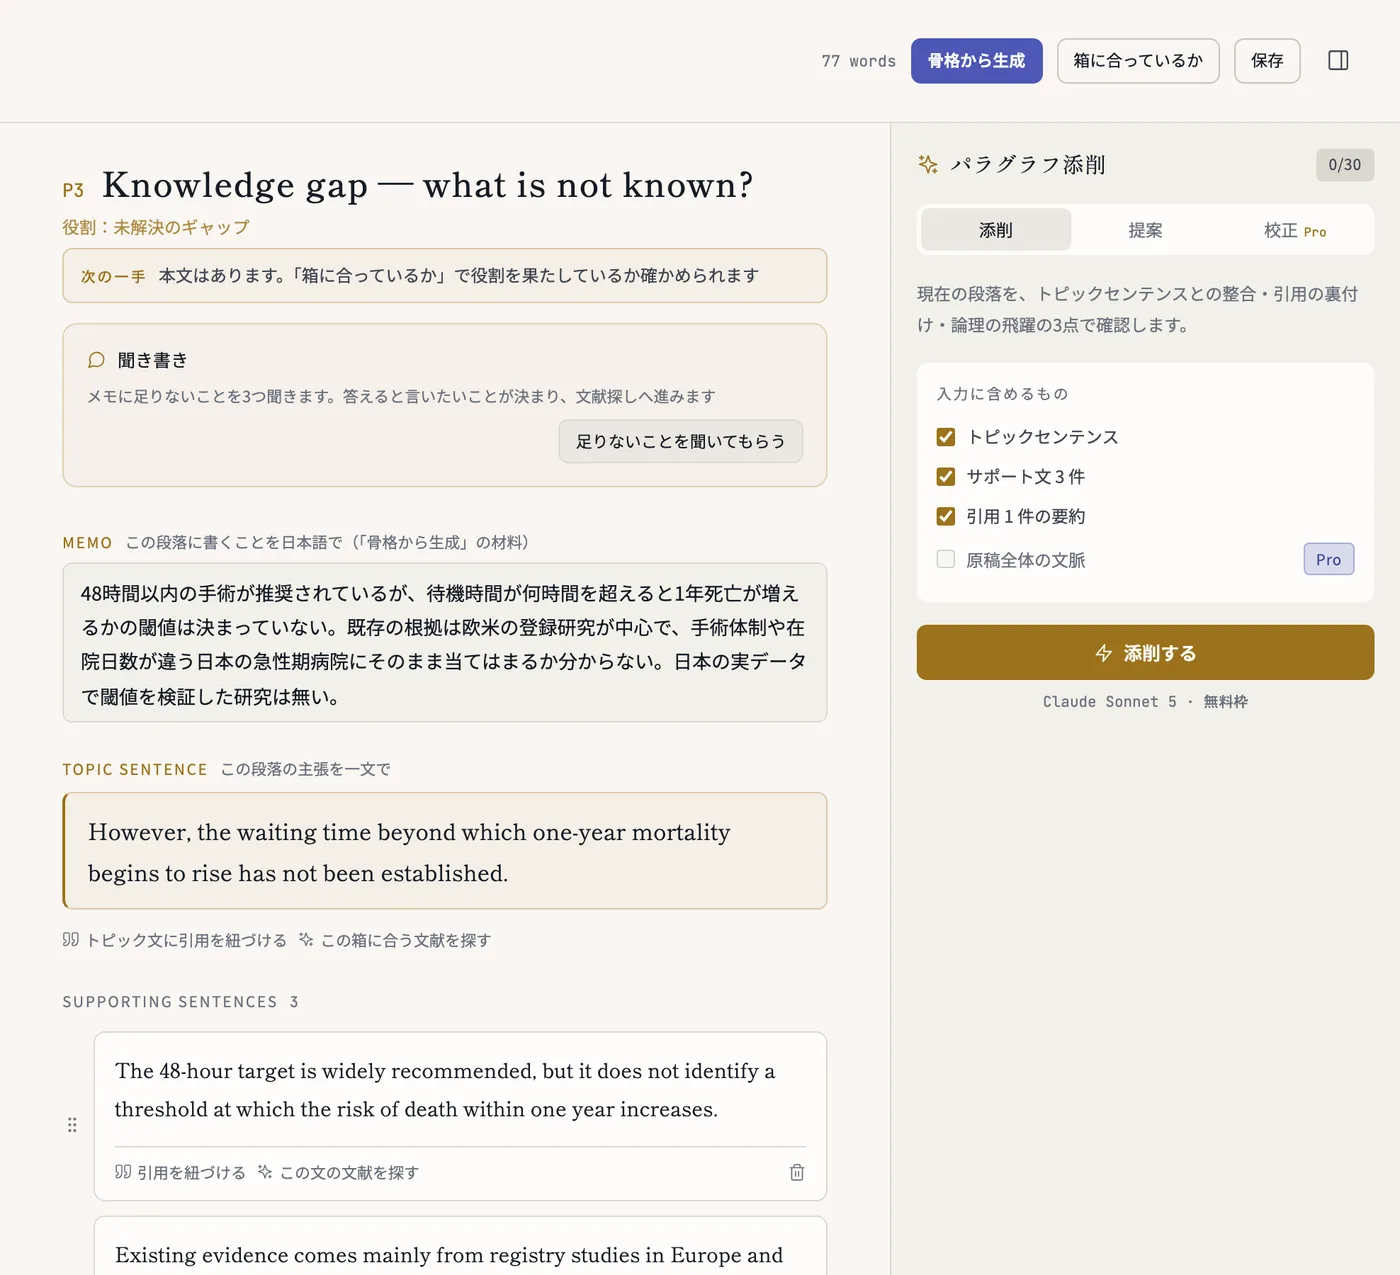Click the '0/30' usage counter
The height and width of the screenshot is (1275, 1400).
click(1345, 165)
